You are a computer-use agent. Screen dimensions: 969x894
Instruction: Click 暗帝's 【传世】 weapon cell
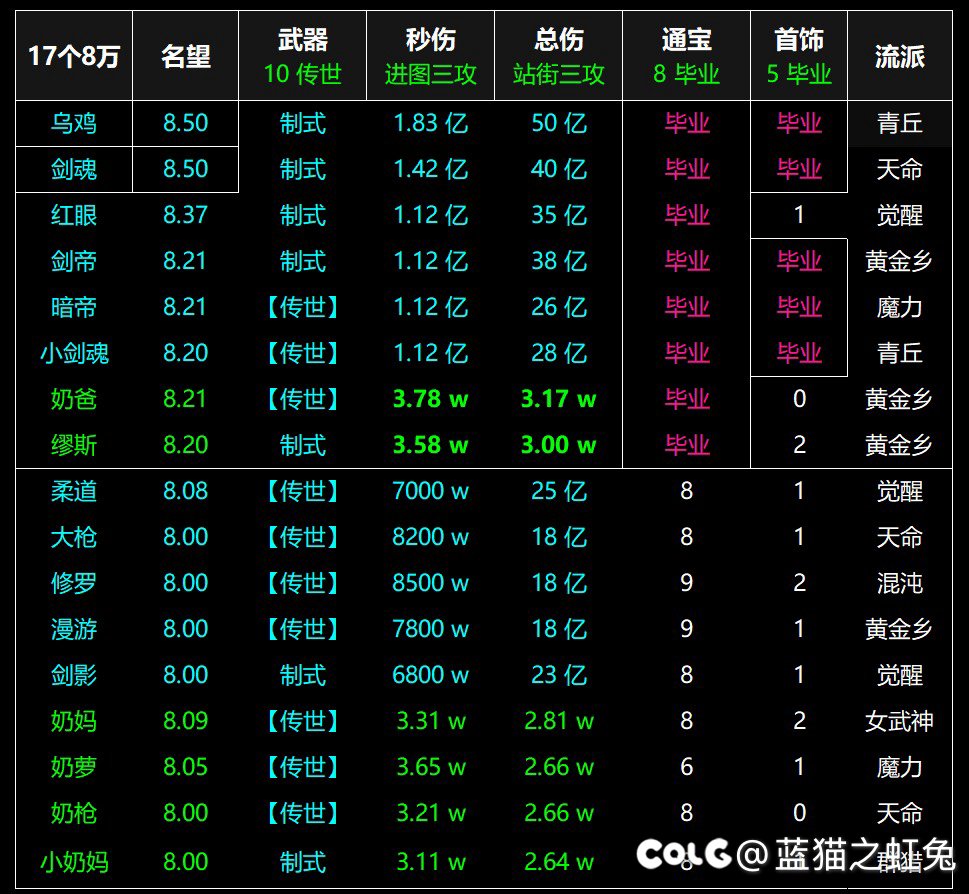pos(302,308)
